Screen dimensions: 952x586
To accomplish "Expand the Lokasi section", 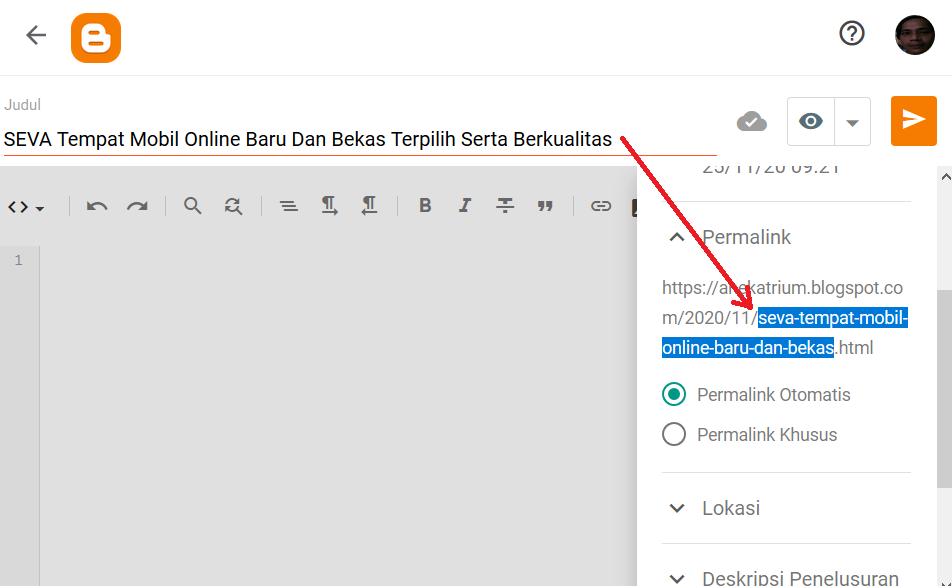I will tap(677, 508).
